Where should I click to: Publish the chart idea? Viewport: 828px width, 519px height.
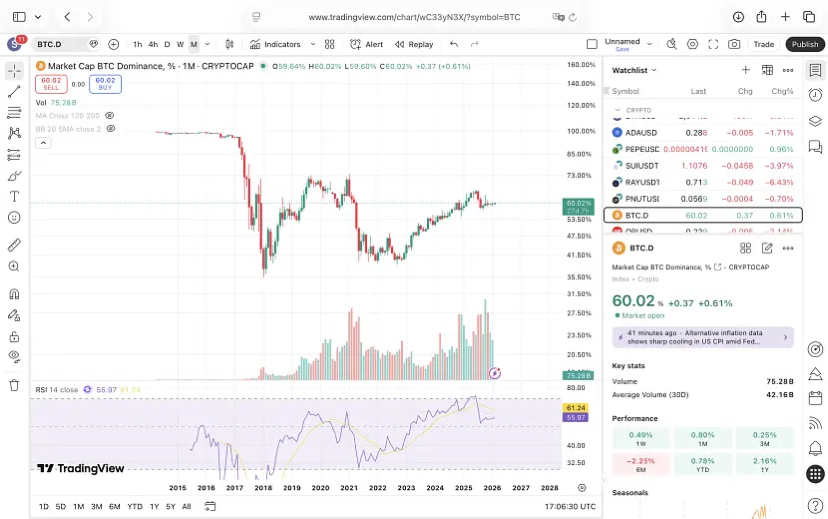click(805, 44)
